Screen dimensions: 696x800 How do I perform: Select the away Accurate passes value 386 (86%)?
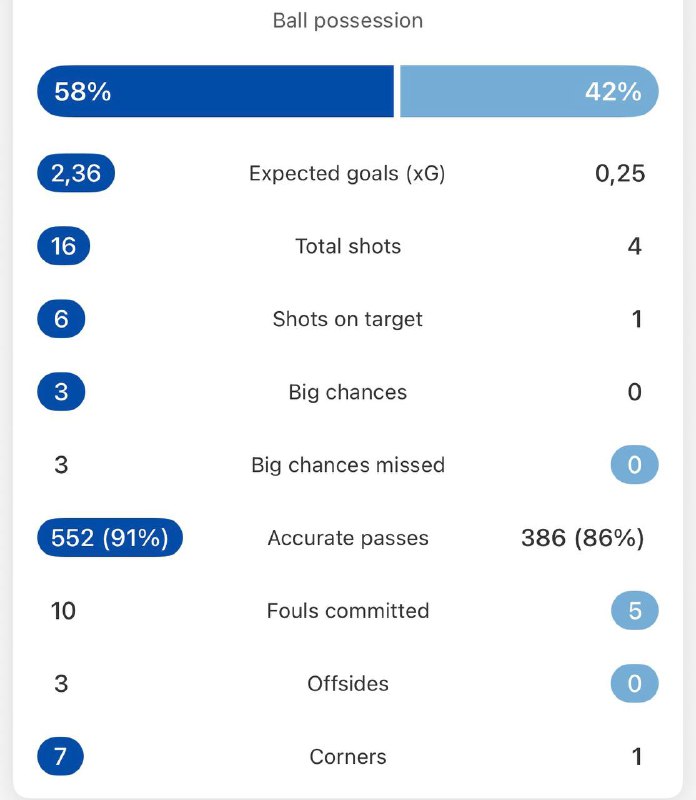click(x=583, y=537)
